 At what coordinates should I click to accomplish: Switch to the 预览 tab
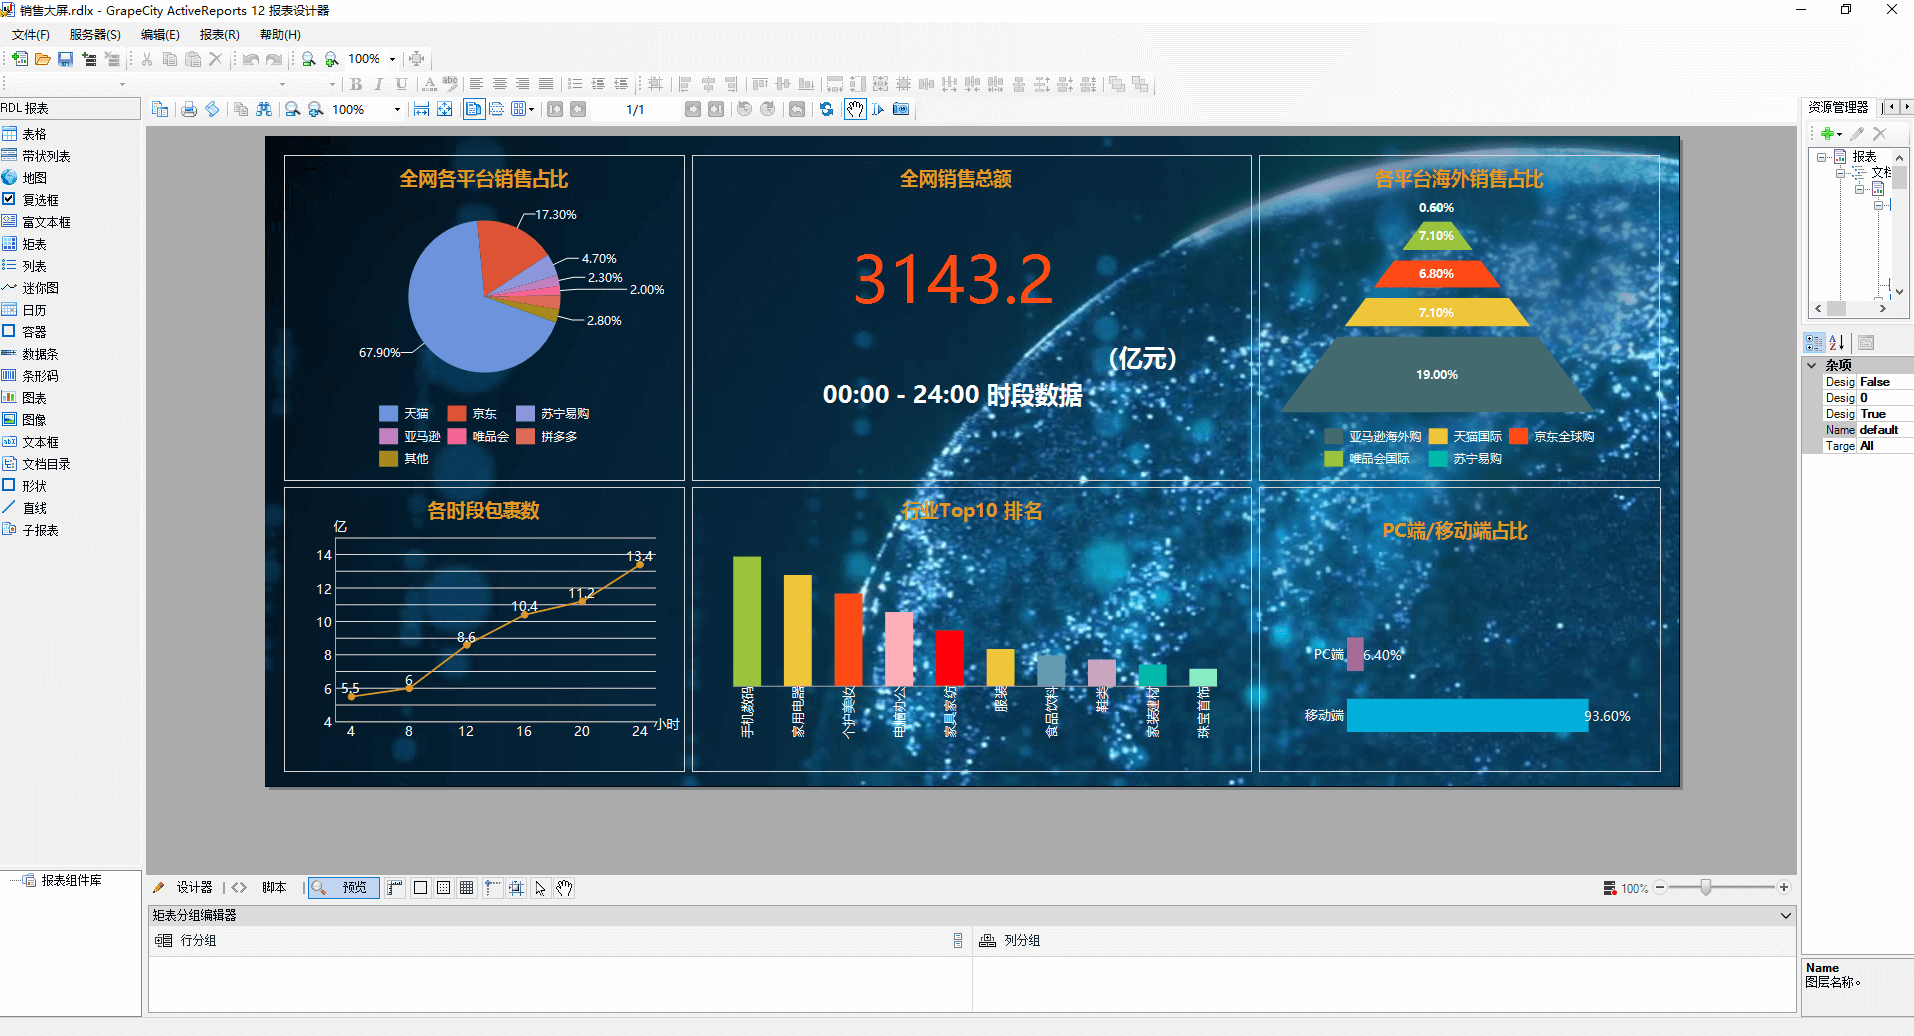tap(344, 888)
